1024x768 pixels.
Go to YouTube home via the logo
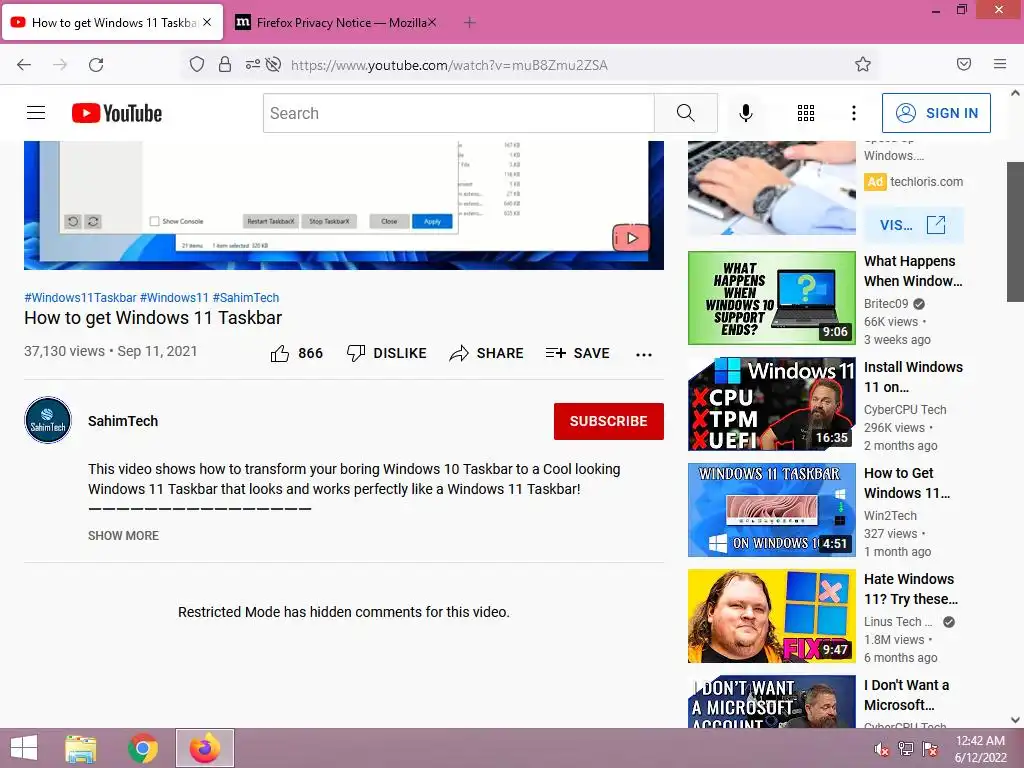tap(117, 113)
